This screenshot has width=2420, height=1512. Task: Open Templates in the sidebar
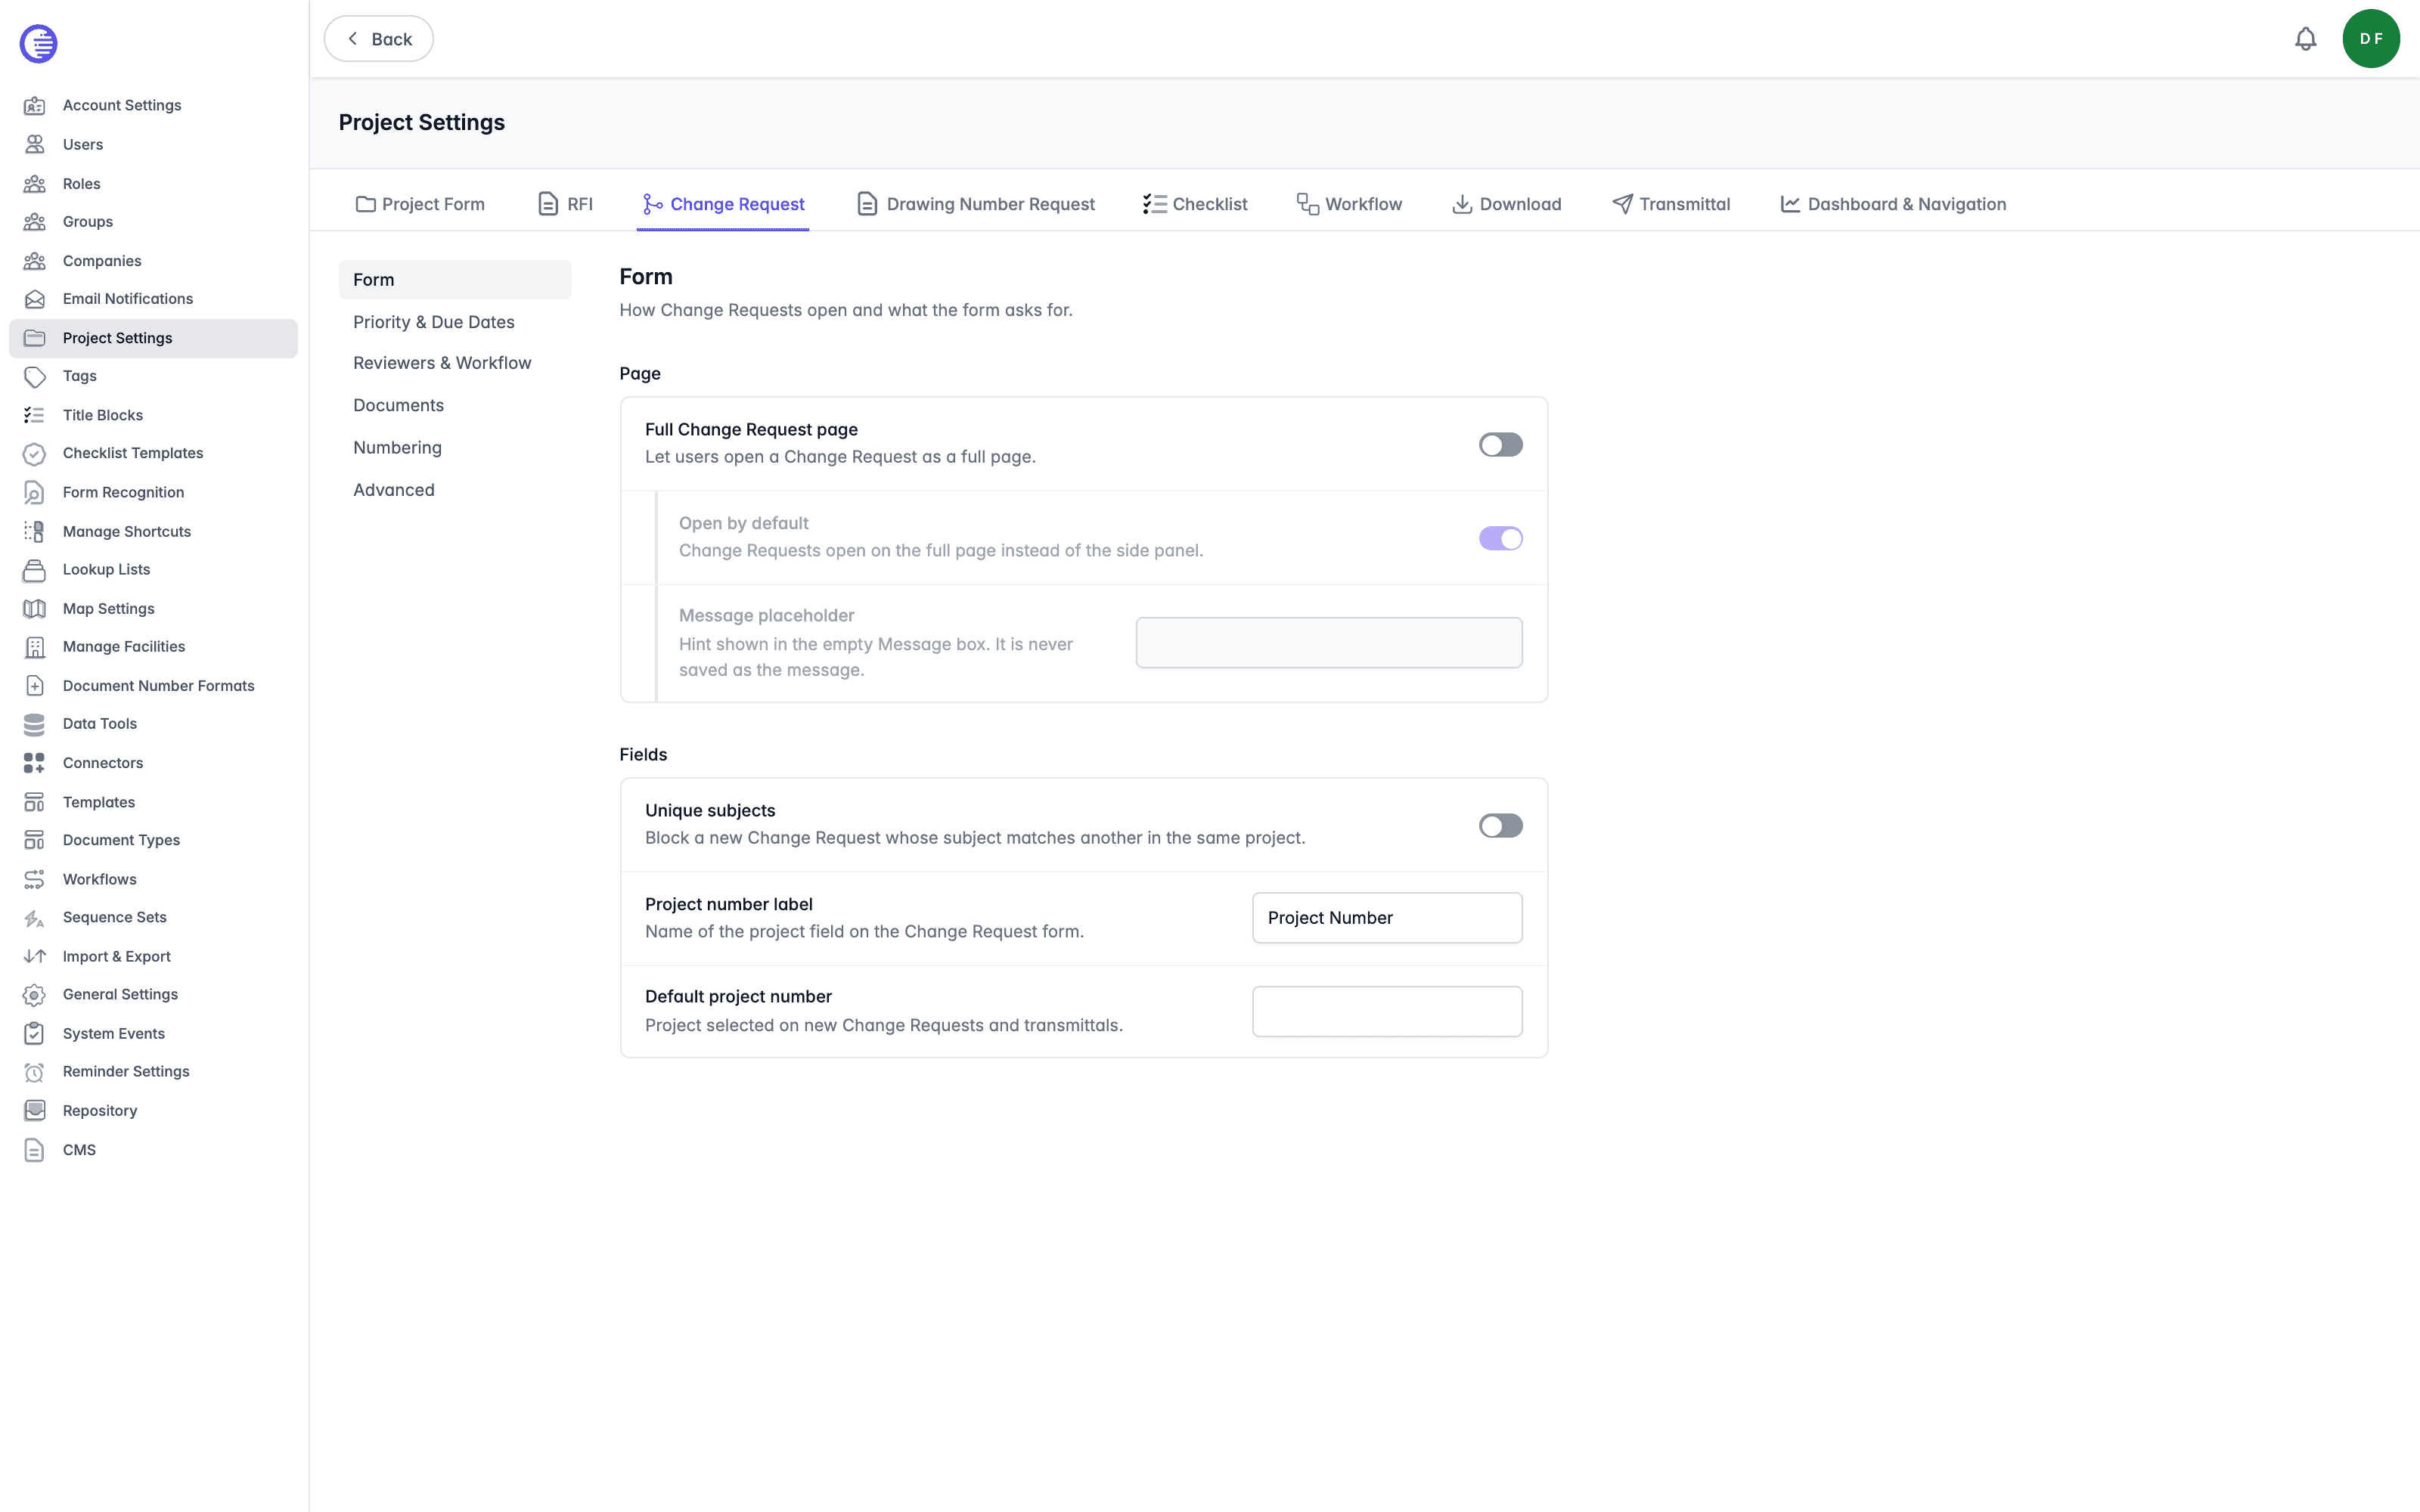pyautogui.click(x=153, y=802)
